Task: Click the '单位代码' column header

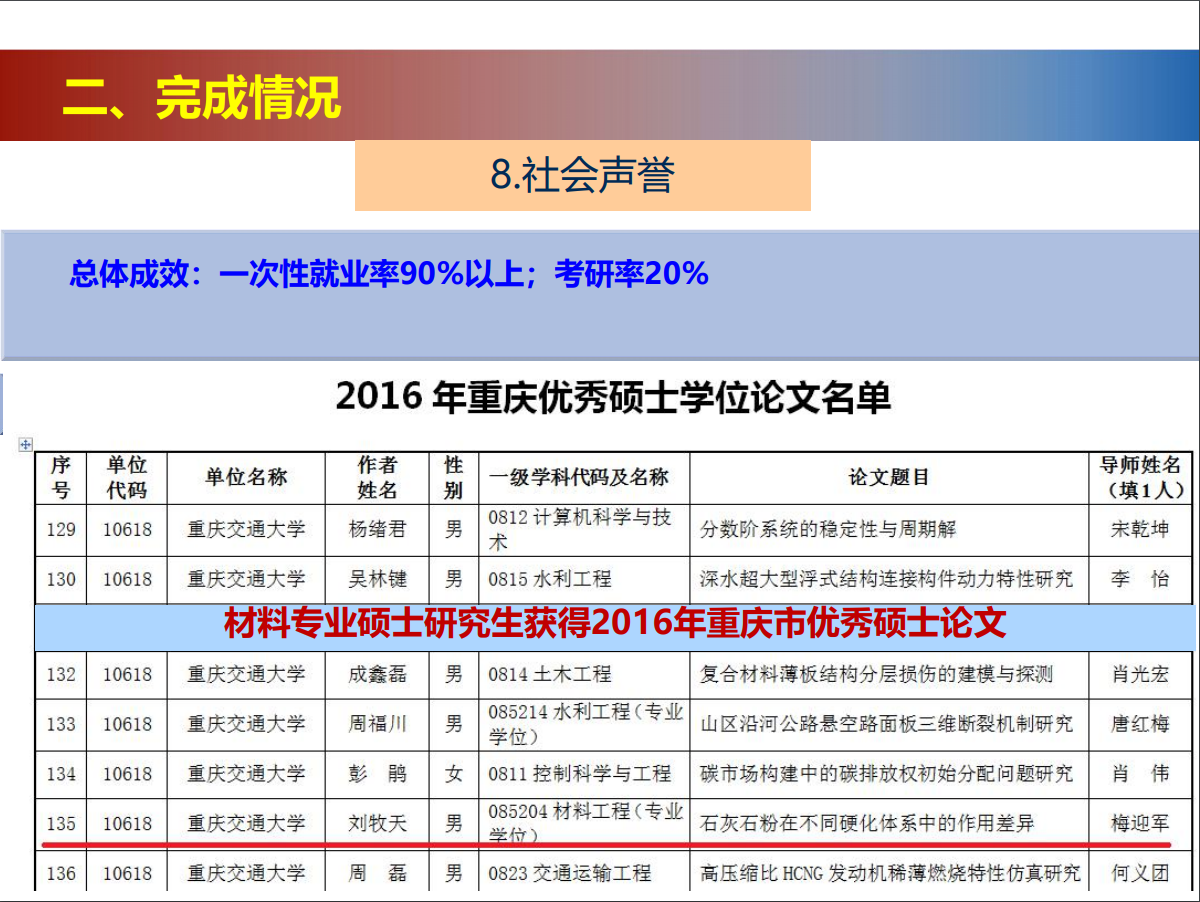Action: click(127, 478)
